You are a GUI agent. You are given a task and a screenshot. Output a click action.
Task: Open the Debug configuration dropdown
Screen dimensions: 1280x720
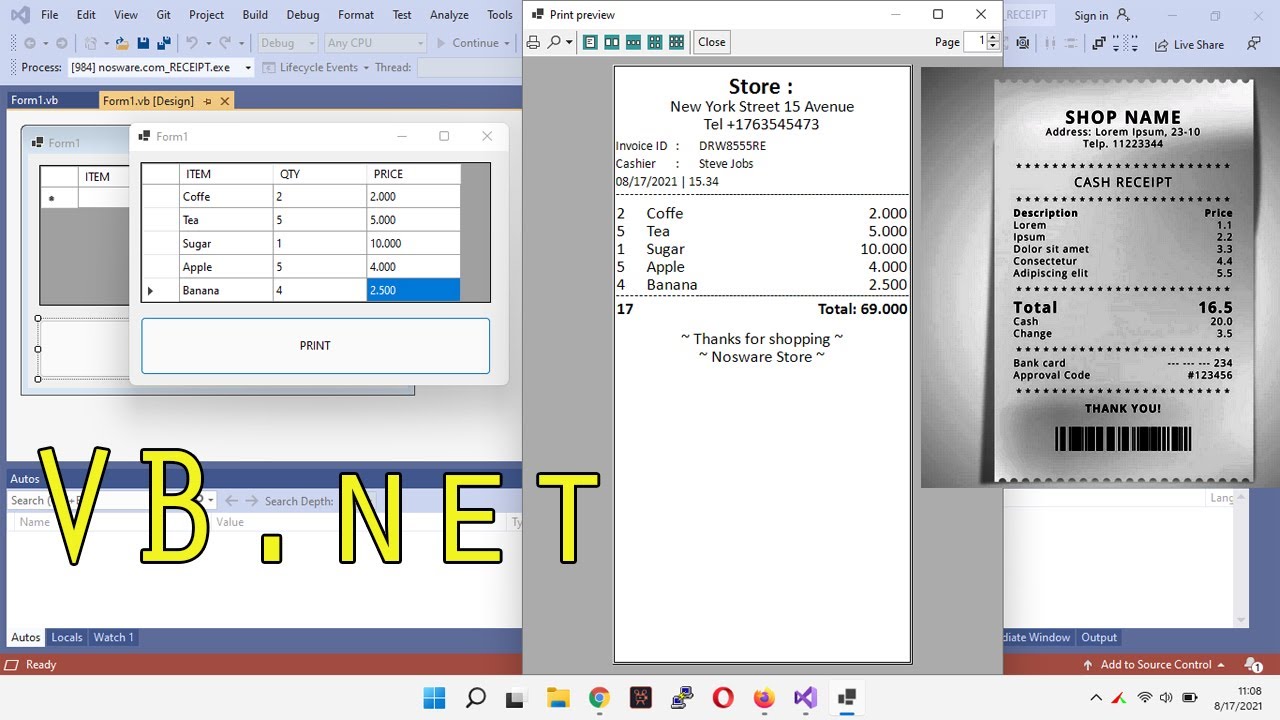pyautogui.click(x=287, y=43)
